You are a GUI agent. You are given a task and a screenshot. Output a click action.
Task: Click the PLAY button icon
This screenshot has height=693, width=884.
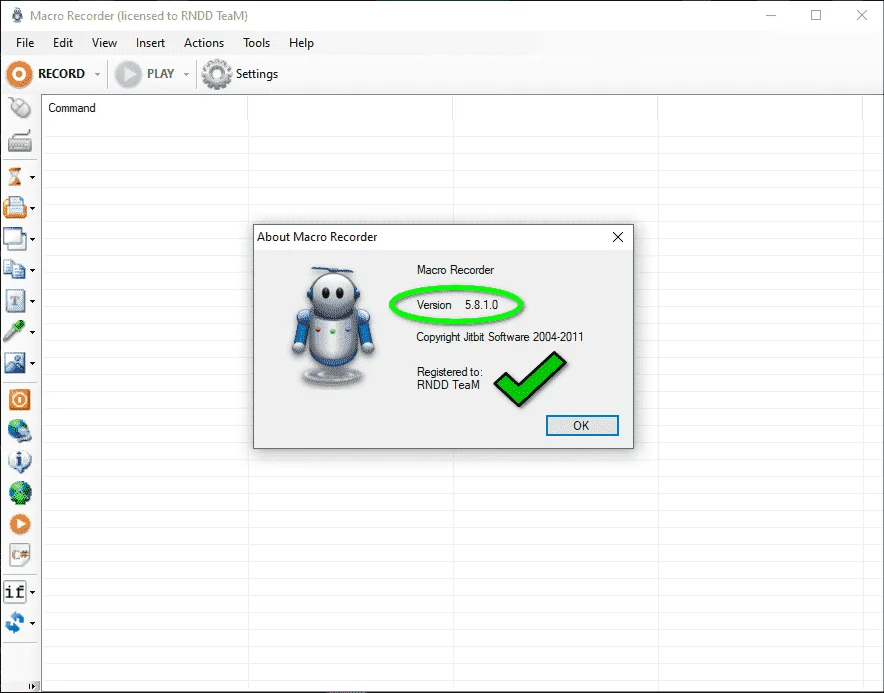pyautogui.click(x=128, y=74)
